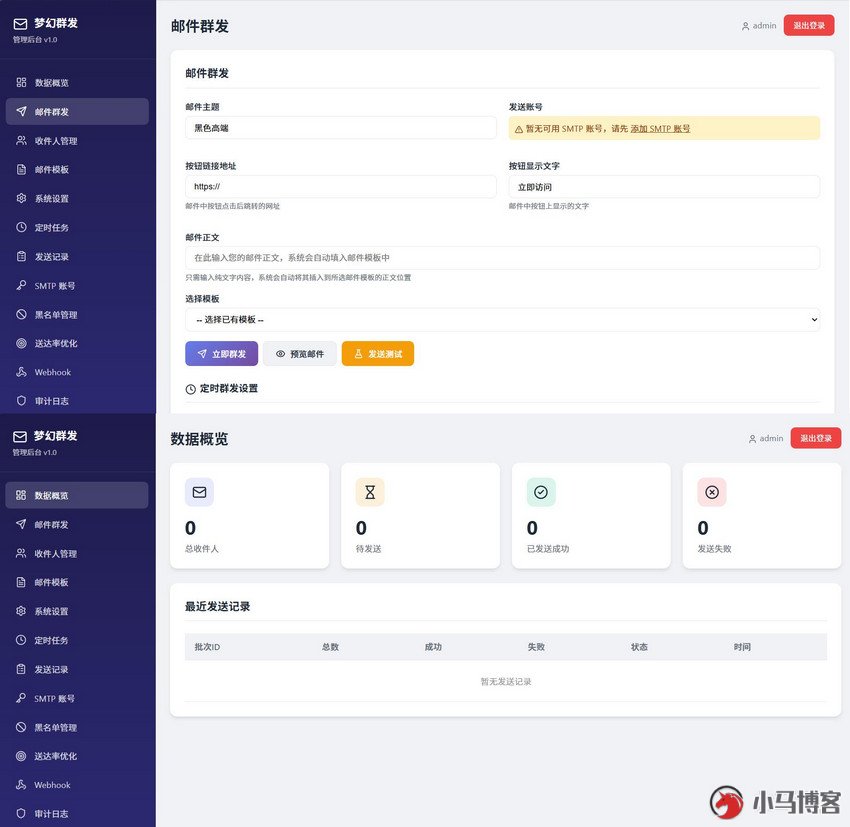Click the 批次ID column header
The height and width of the screenshot is (827, 850).
coord(208,647)
